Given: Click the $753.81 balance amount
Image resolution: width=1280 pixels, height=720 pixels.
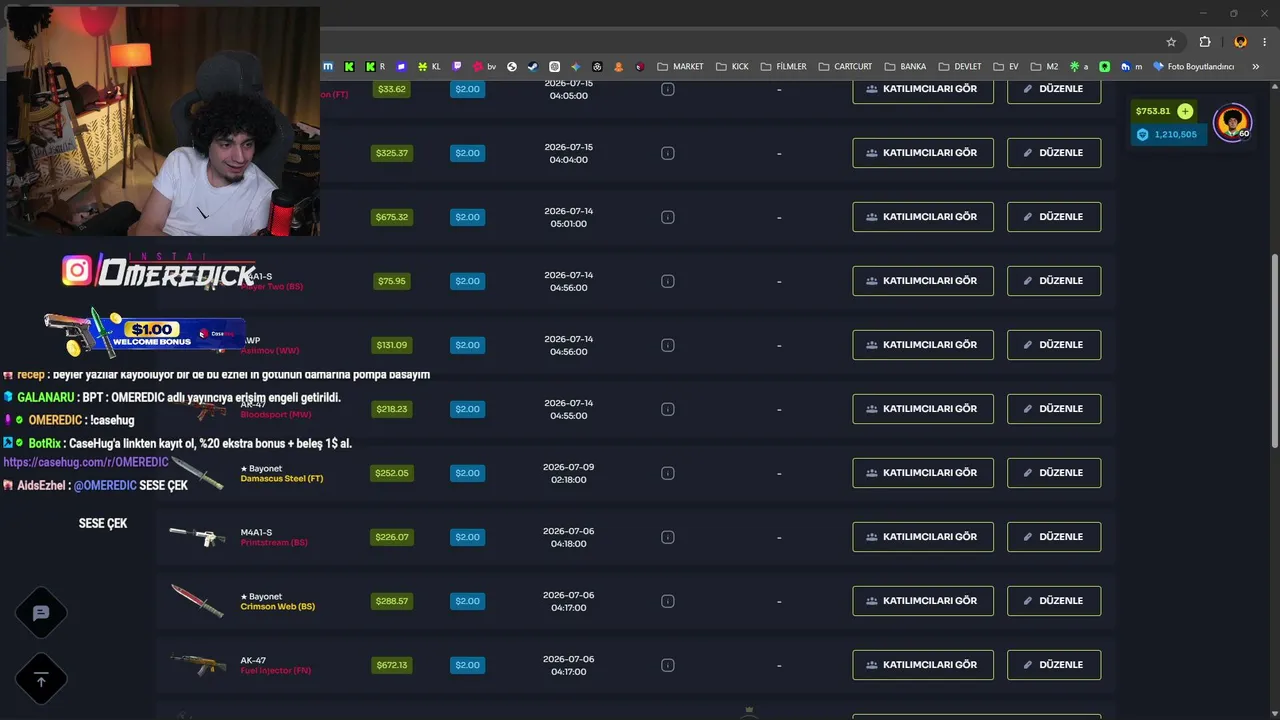Looking at the screenshot, I should 1153,111.
